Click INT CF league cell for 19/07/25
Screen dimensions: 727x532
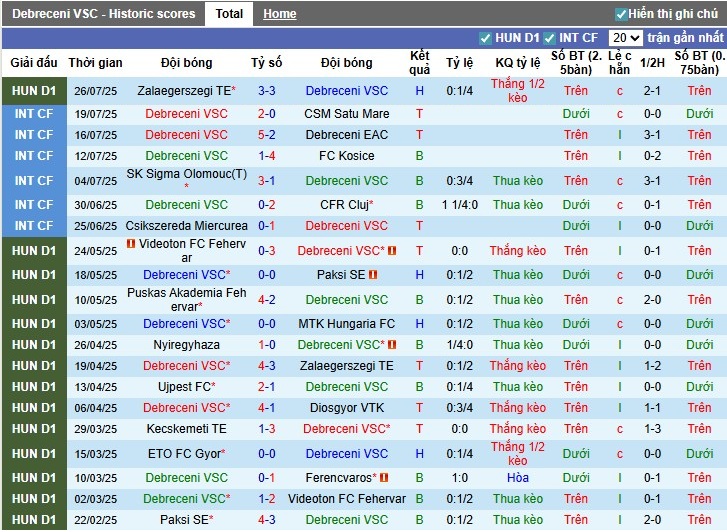[34, 114]
